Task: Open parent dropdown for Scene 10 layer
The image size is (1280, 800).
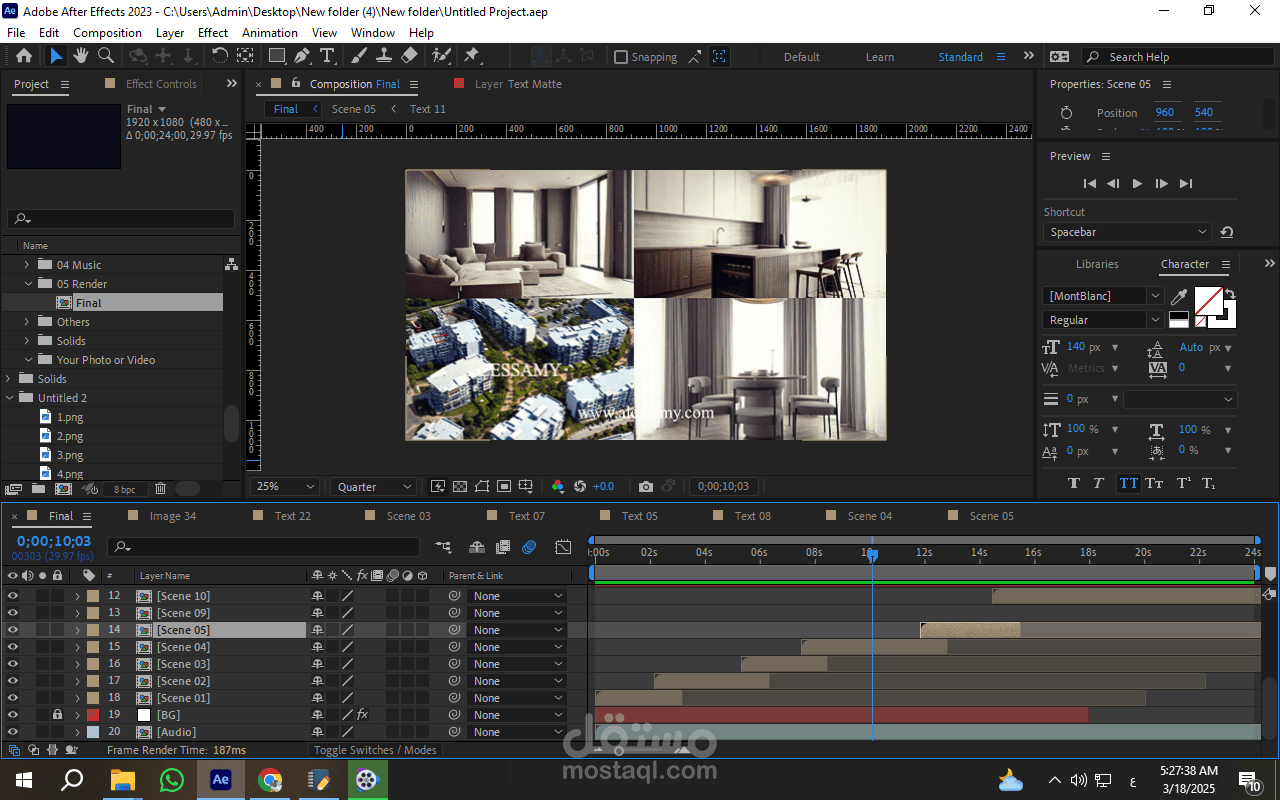Action: [518, 596]
